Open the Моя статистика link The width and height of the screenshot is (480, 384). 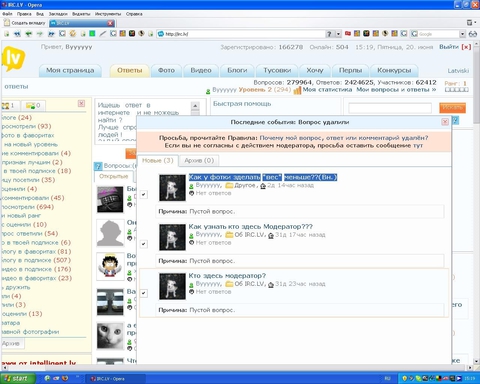[x=327, y=90]
